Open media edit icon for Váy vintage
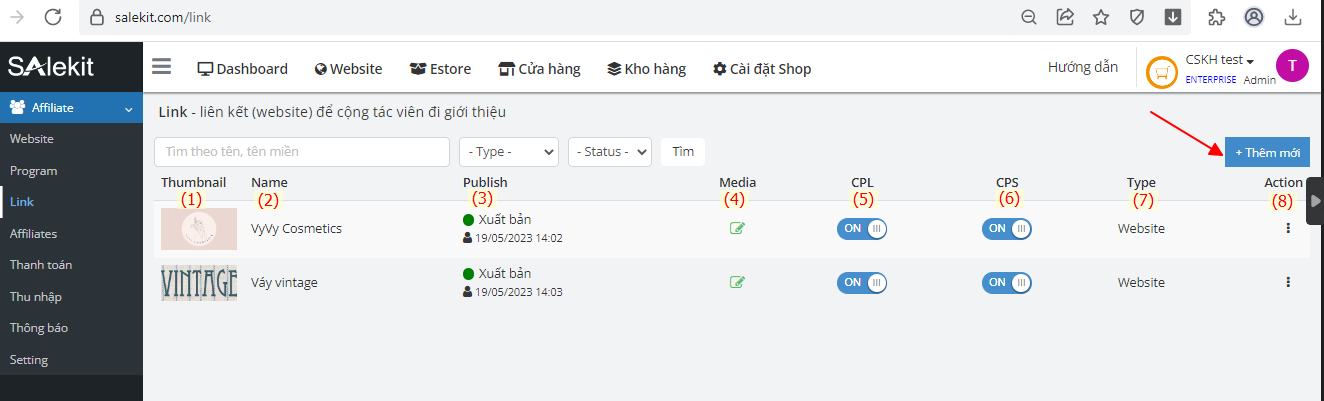 pyautogui.click(x=737, y=282)
